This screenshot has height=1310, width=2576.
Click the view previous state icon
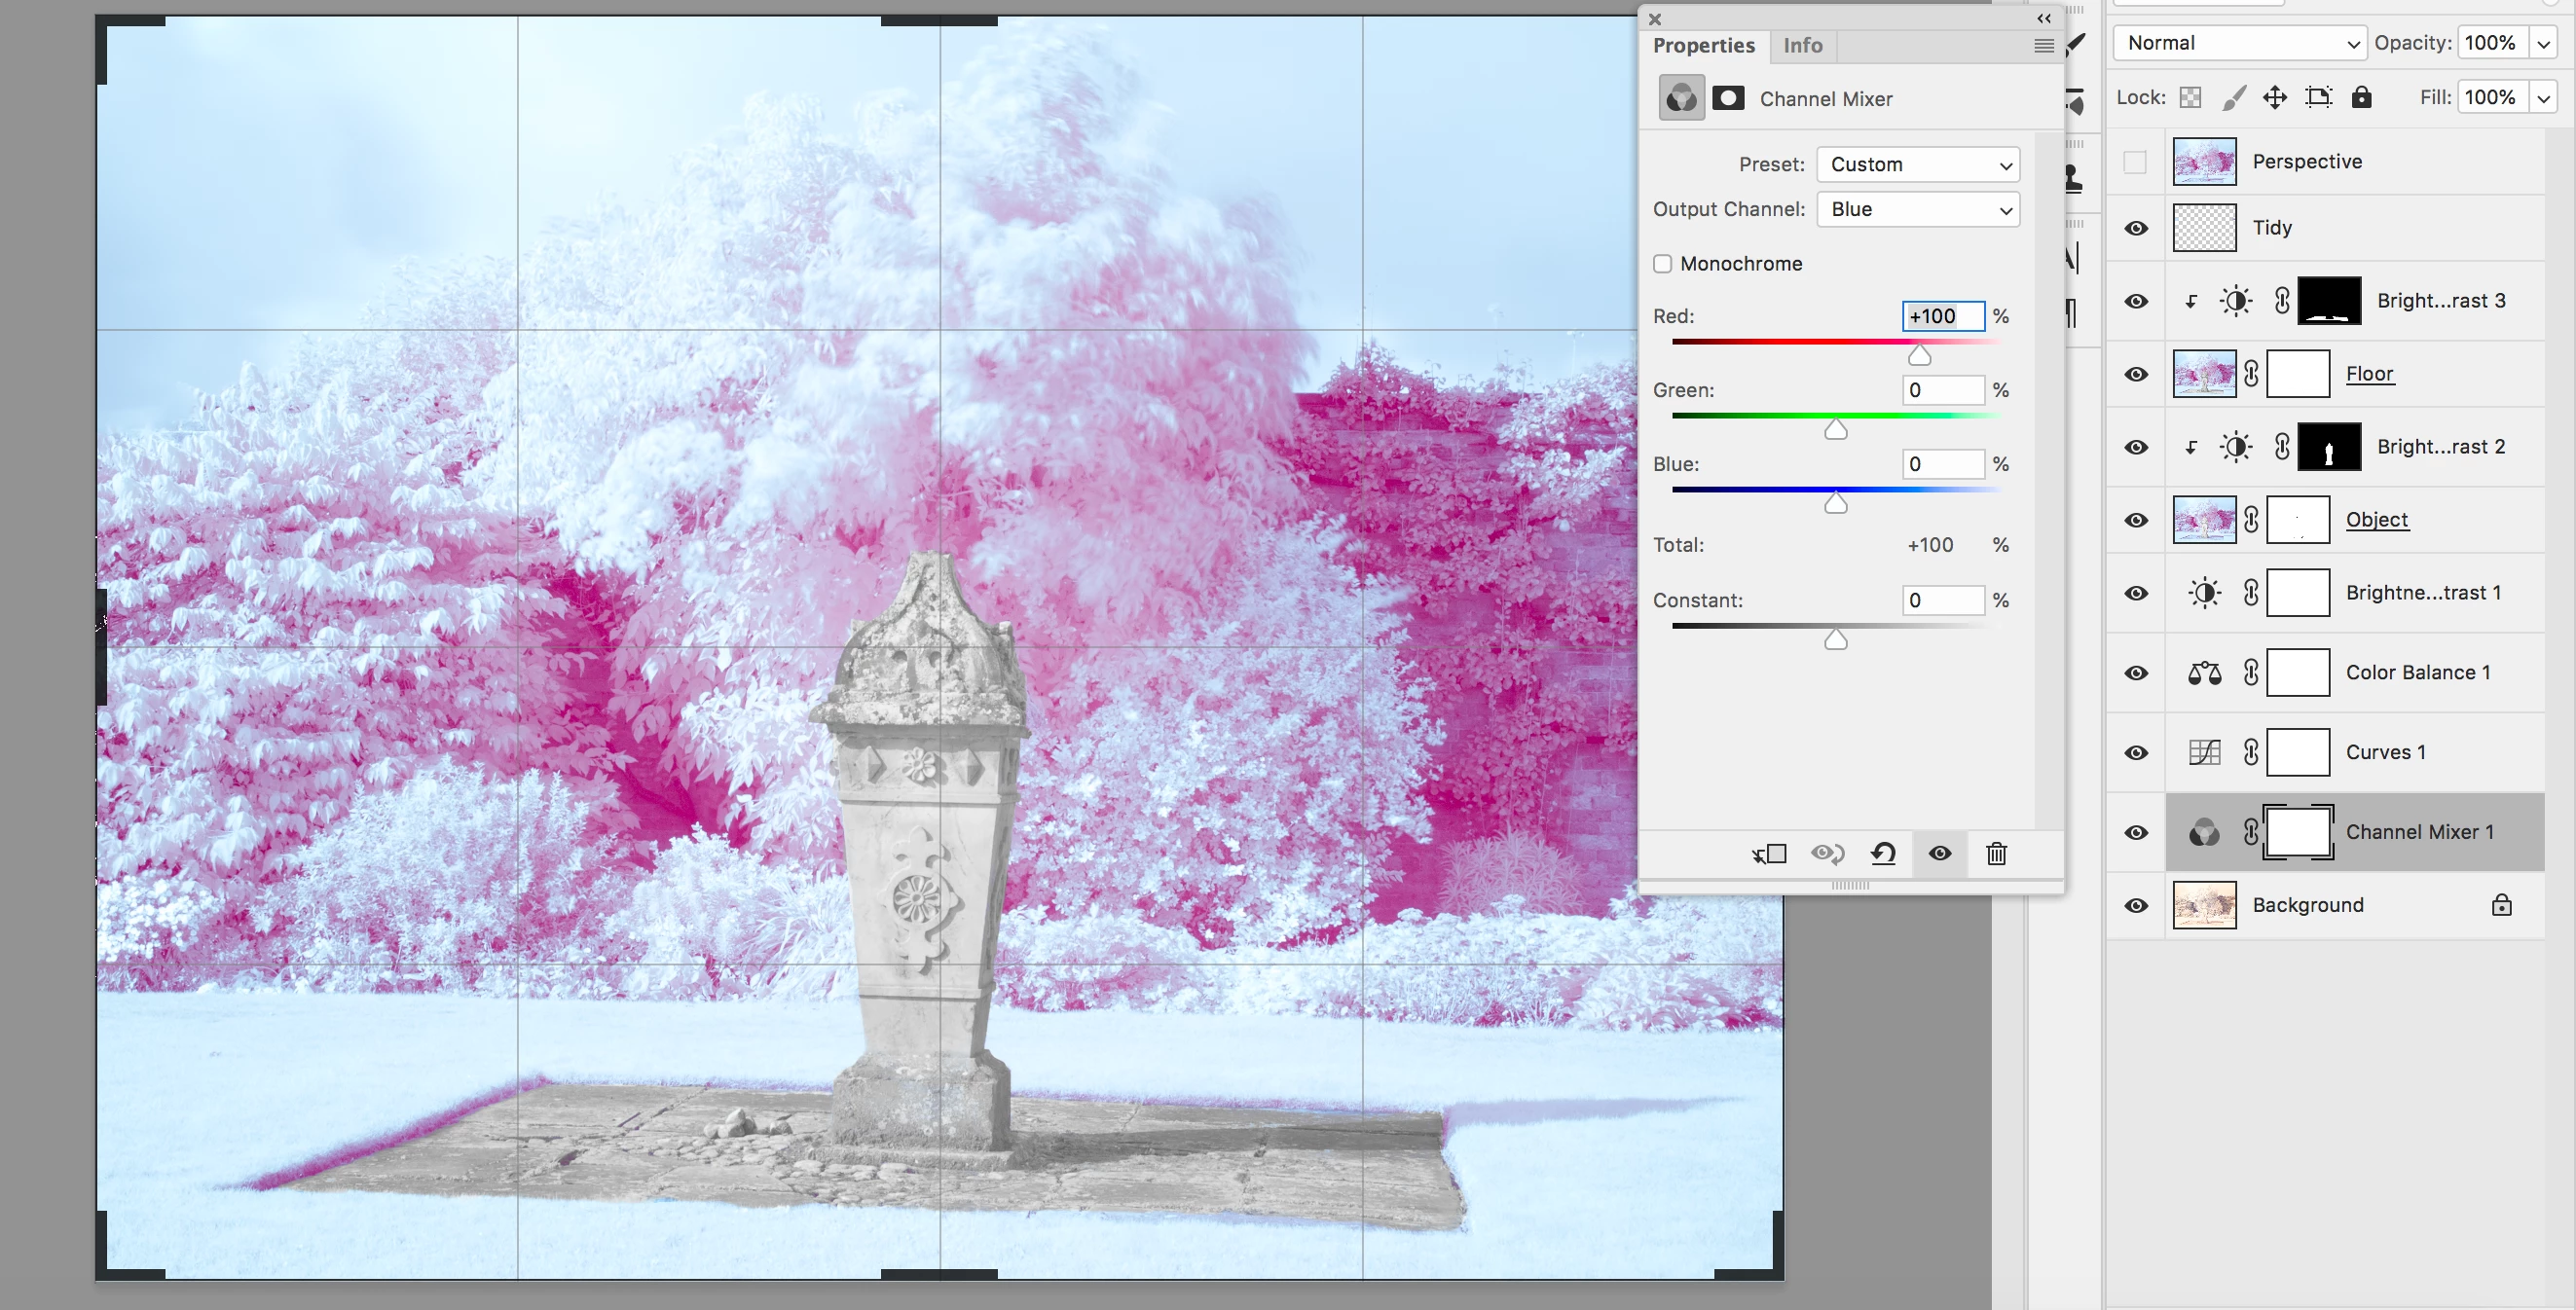tap(1827, 853)
